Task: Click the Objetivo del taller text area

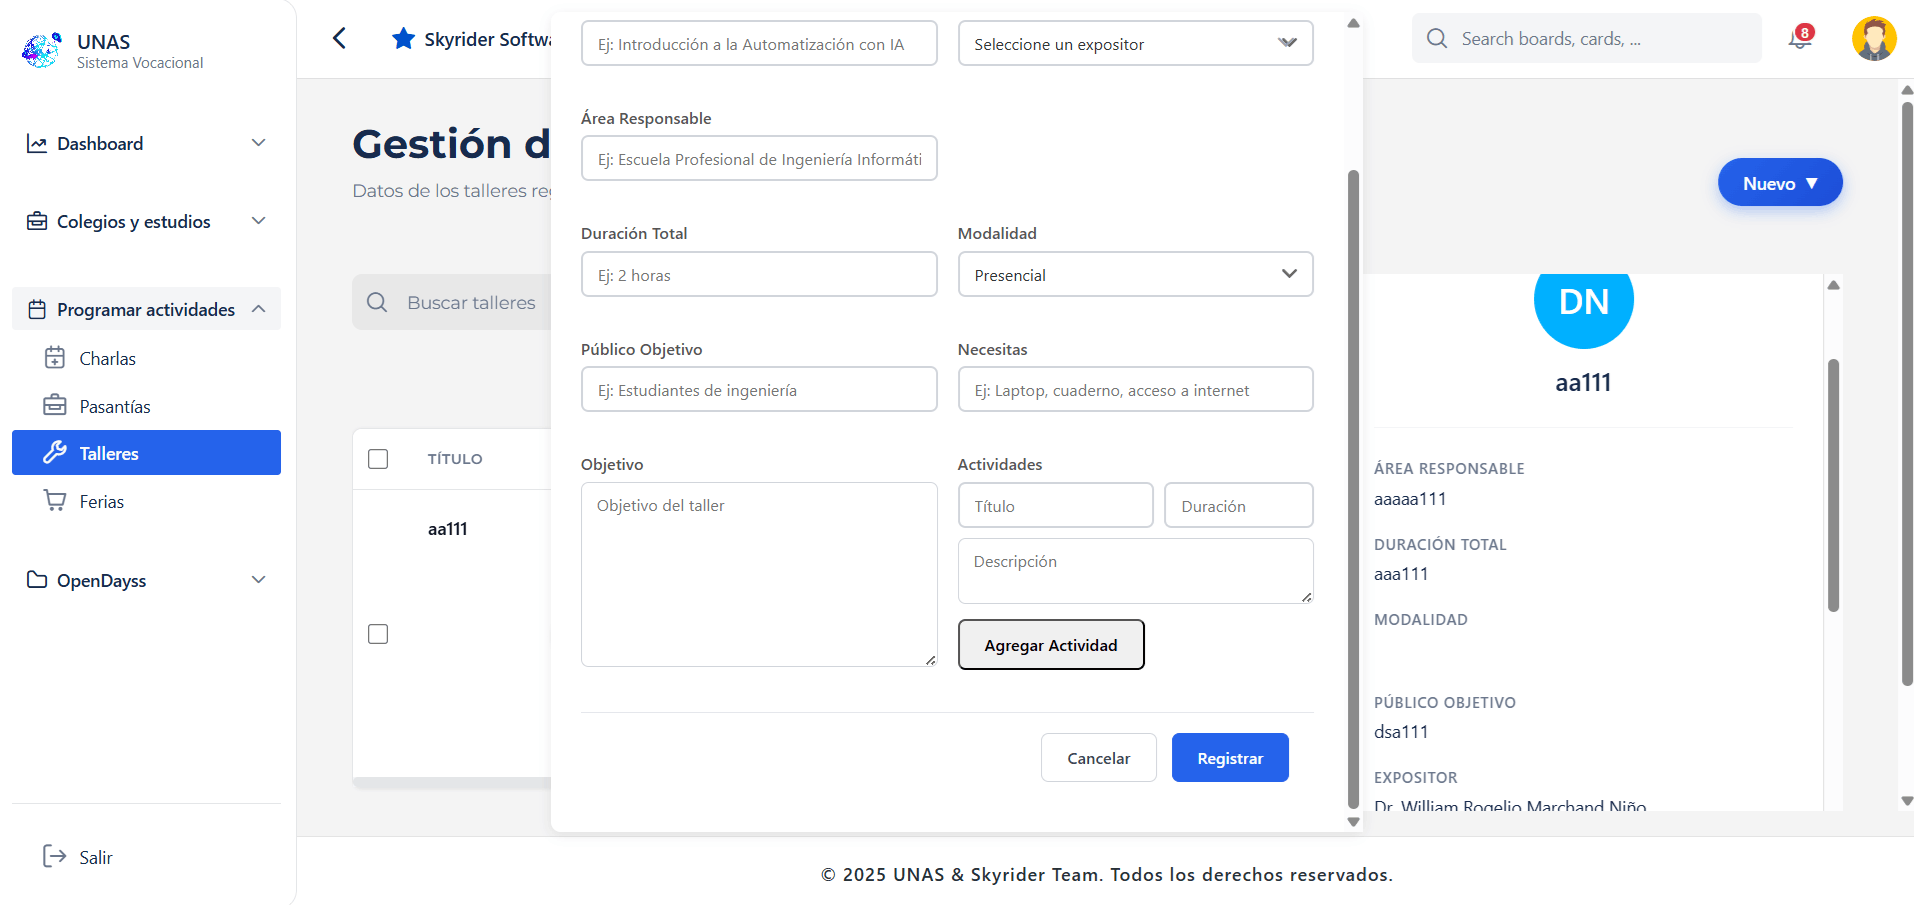Action: (x=758, y=574)
